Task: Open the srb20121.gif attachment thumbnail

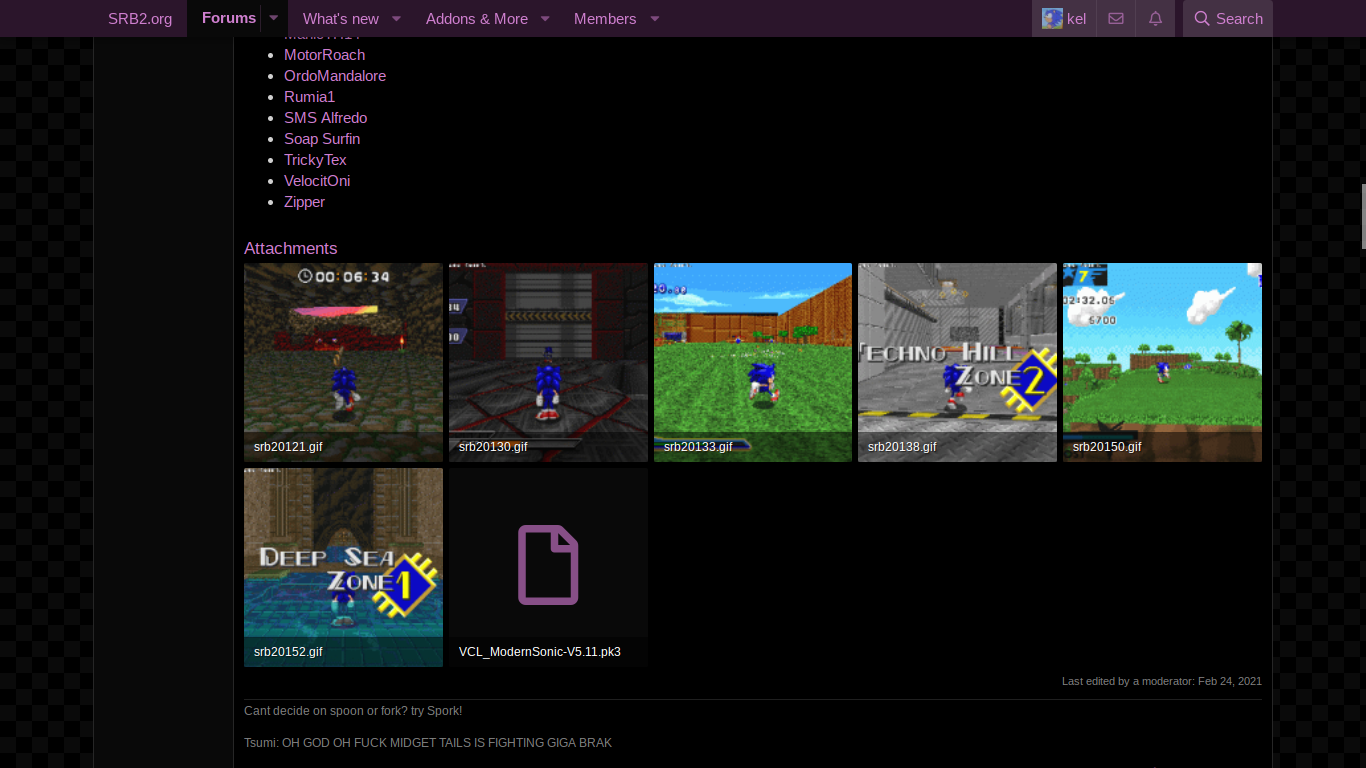Action: pyautogui.click(x=343, y=362)
